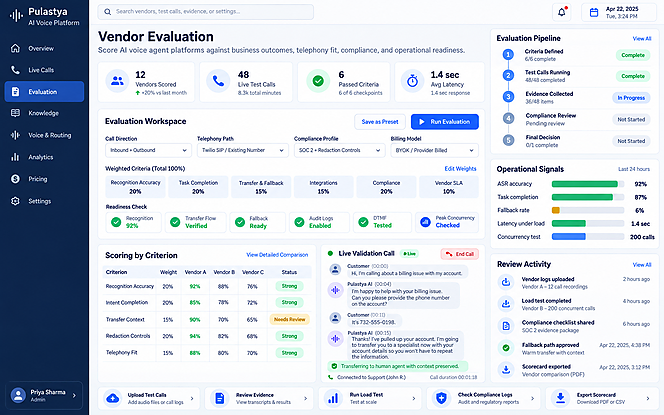Open the Compliance Profile dropdown
The image size is (664, 415).
tap(340, 150)
